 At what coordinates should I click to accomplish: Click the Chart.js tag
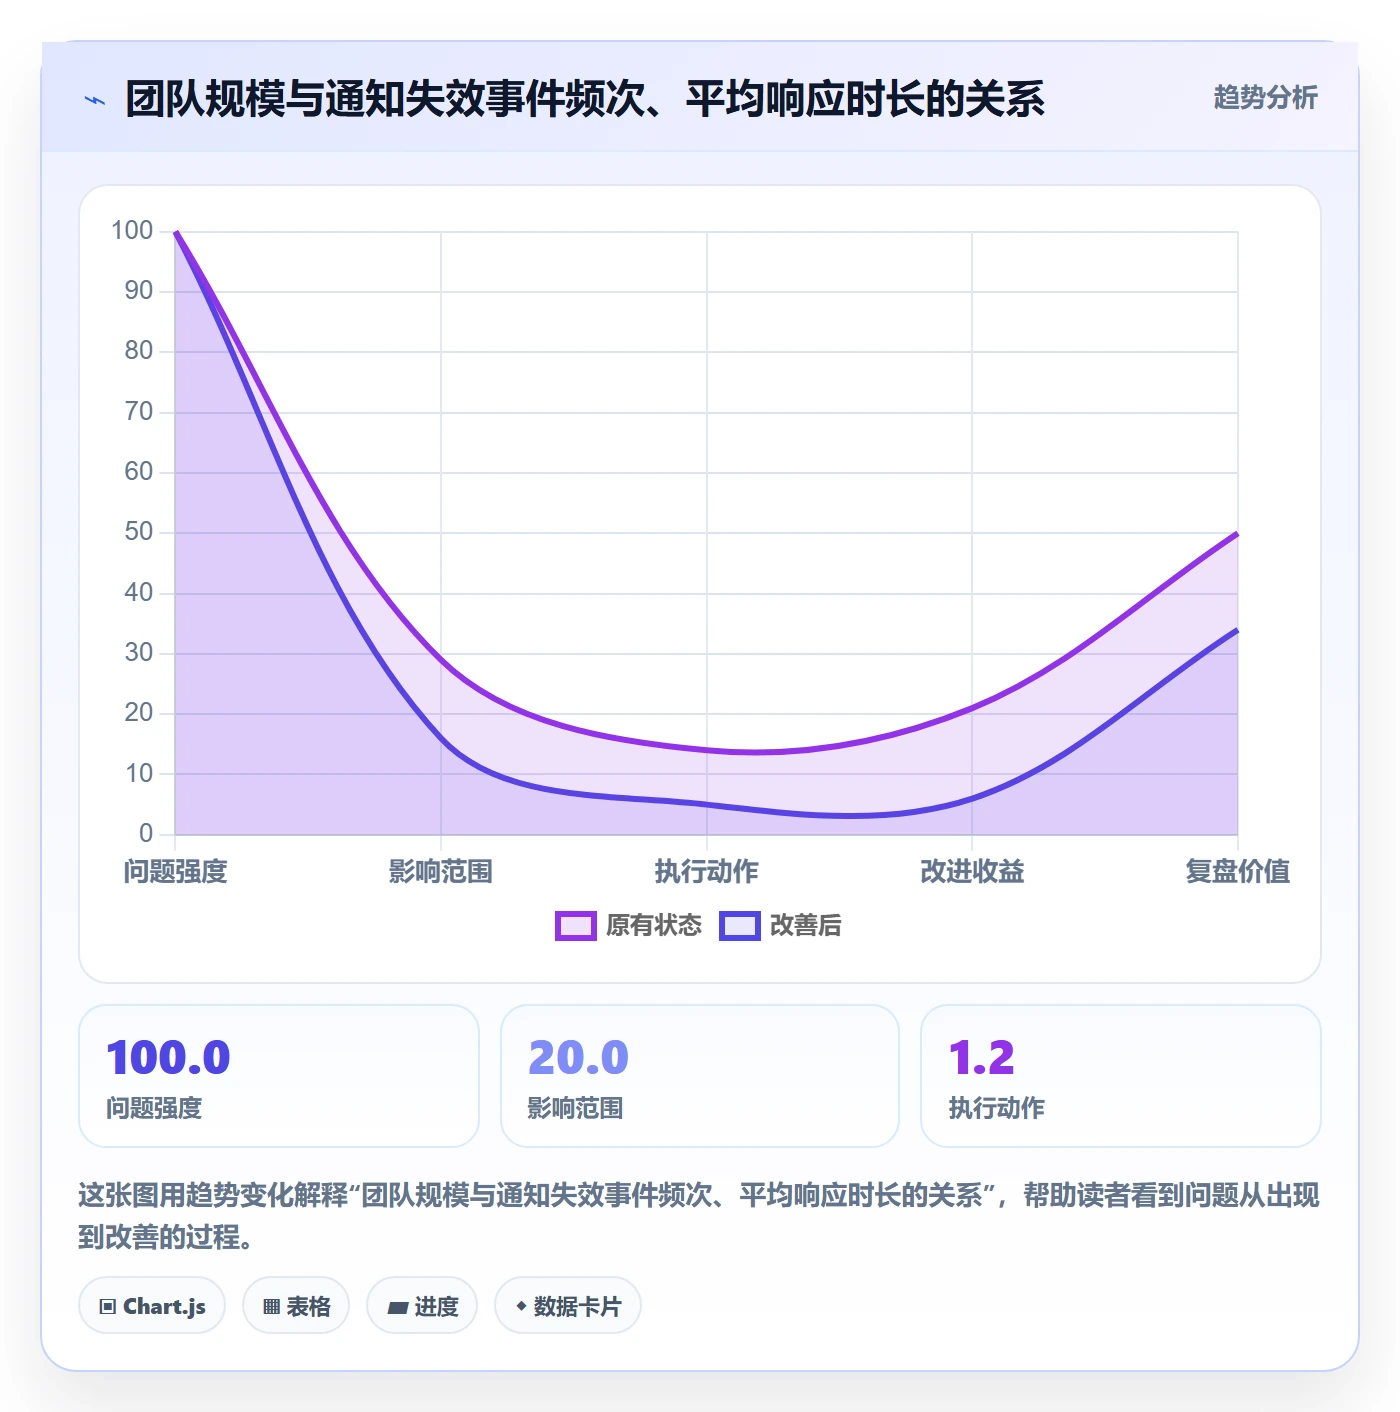pos(152,1306)
